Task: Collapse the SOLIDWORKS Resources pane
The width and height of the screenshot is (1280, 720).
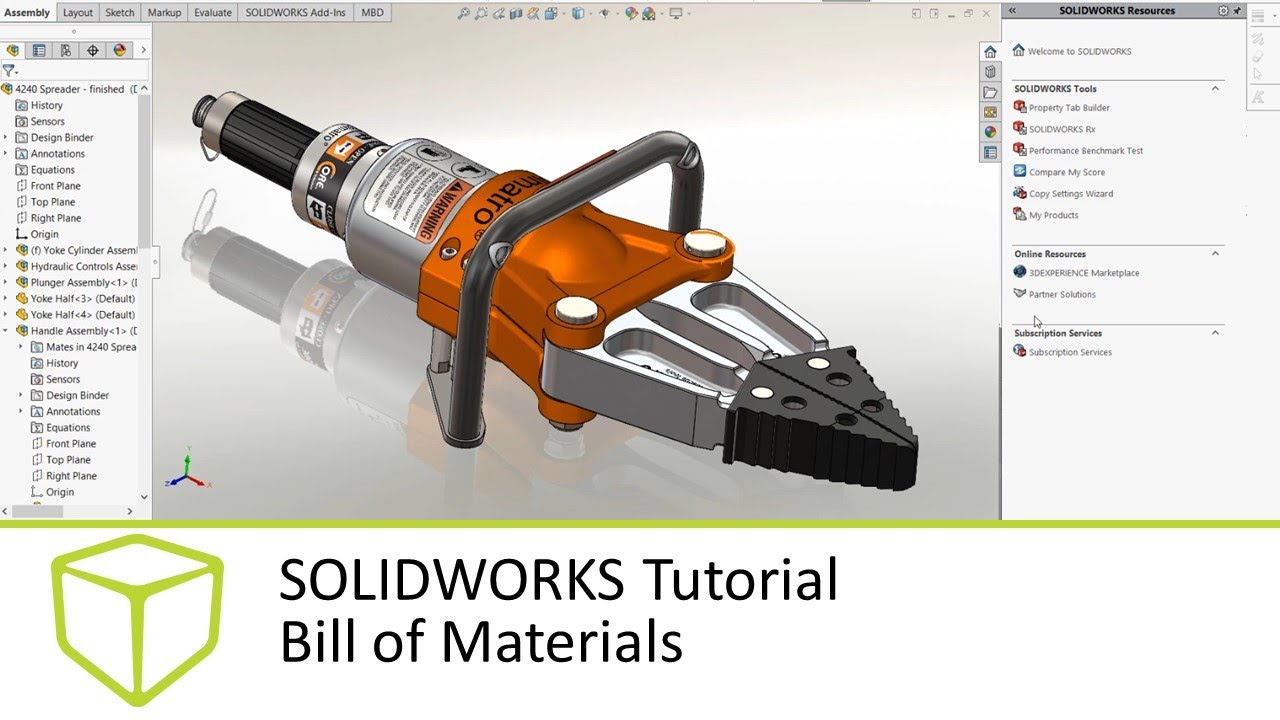Action: pyautogui.click(x=1012, y=10)
